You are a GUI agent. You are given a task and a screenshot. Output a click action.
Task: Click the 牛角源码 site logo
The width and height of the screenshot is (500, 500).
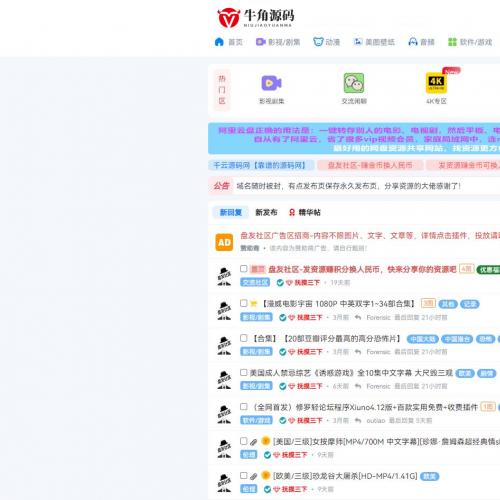click(256, 17)
